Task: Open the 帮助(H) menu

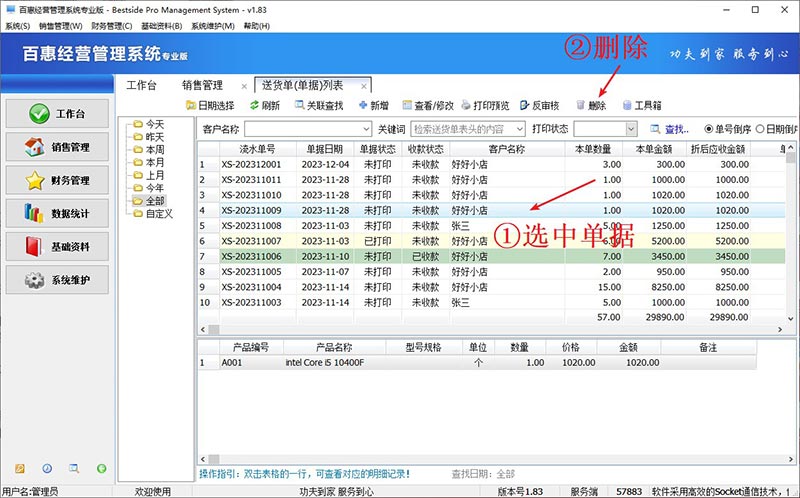Action: pyautogui.click(x=256, y=26)
